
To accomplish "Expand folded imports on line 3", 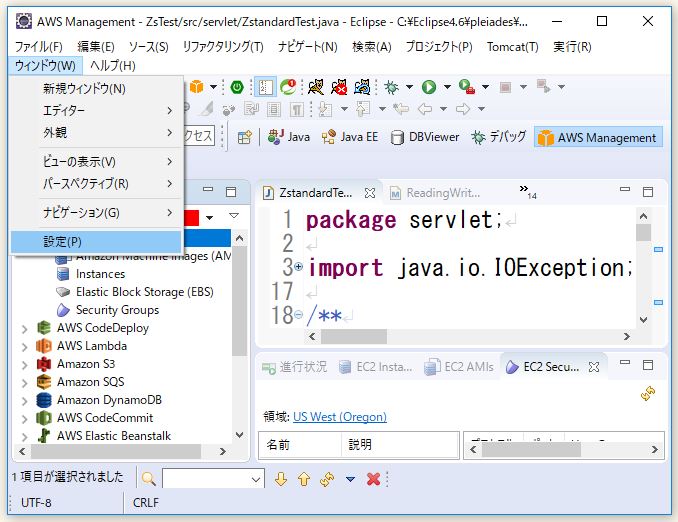I will point(299,267).
